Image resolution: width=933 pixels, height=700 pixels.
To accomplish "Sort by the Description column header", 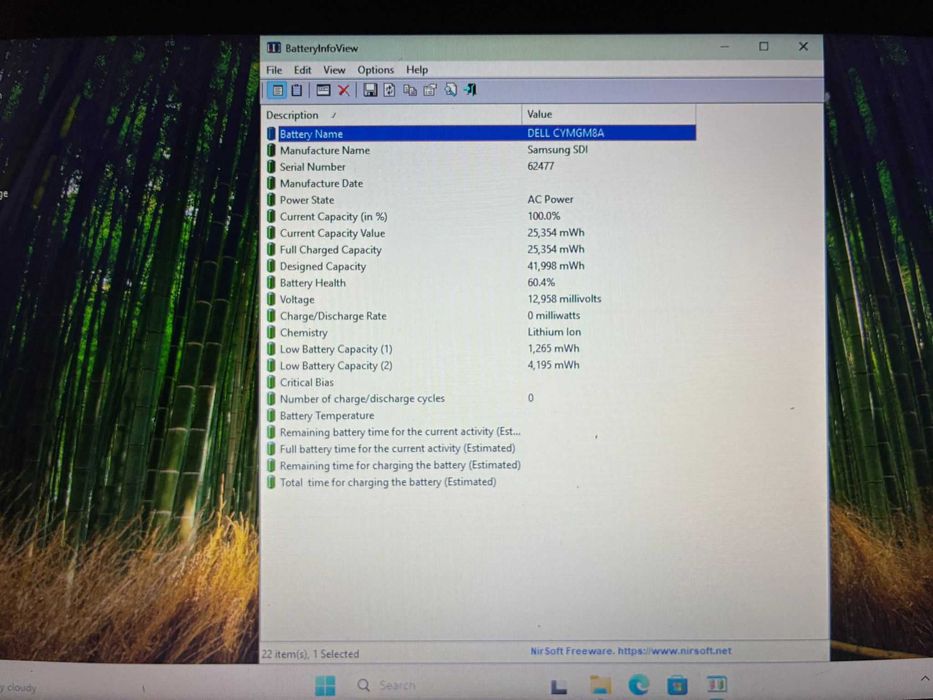I will 392,115.
